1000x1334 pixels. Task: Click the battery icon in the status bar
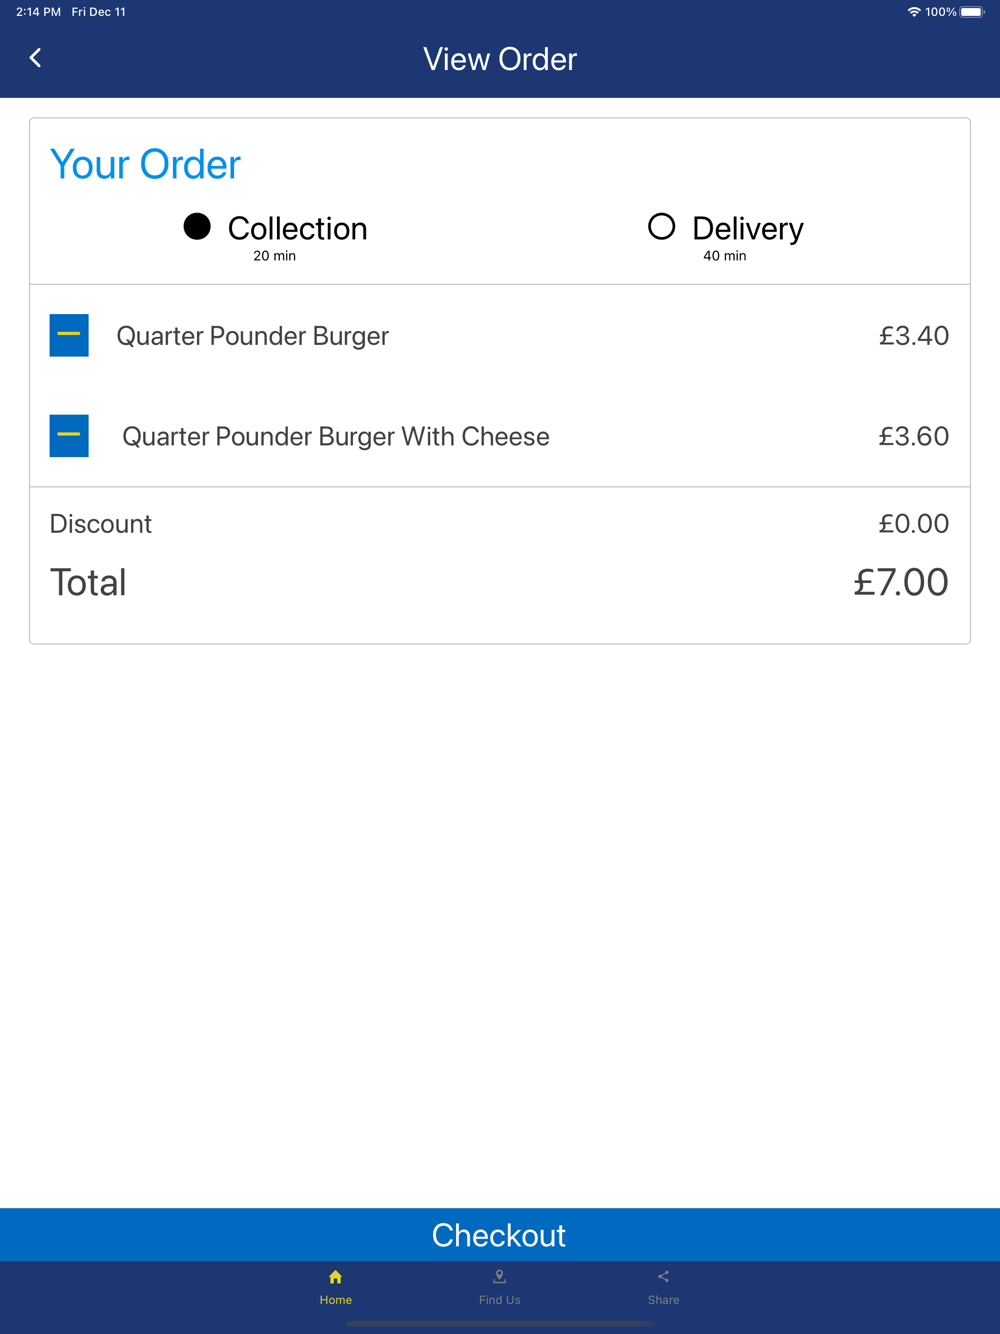(972, 12)
